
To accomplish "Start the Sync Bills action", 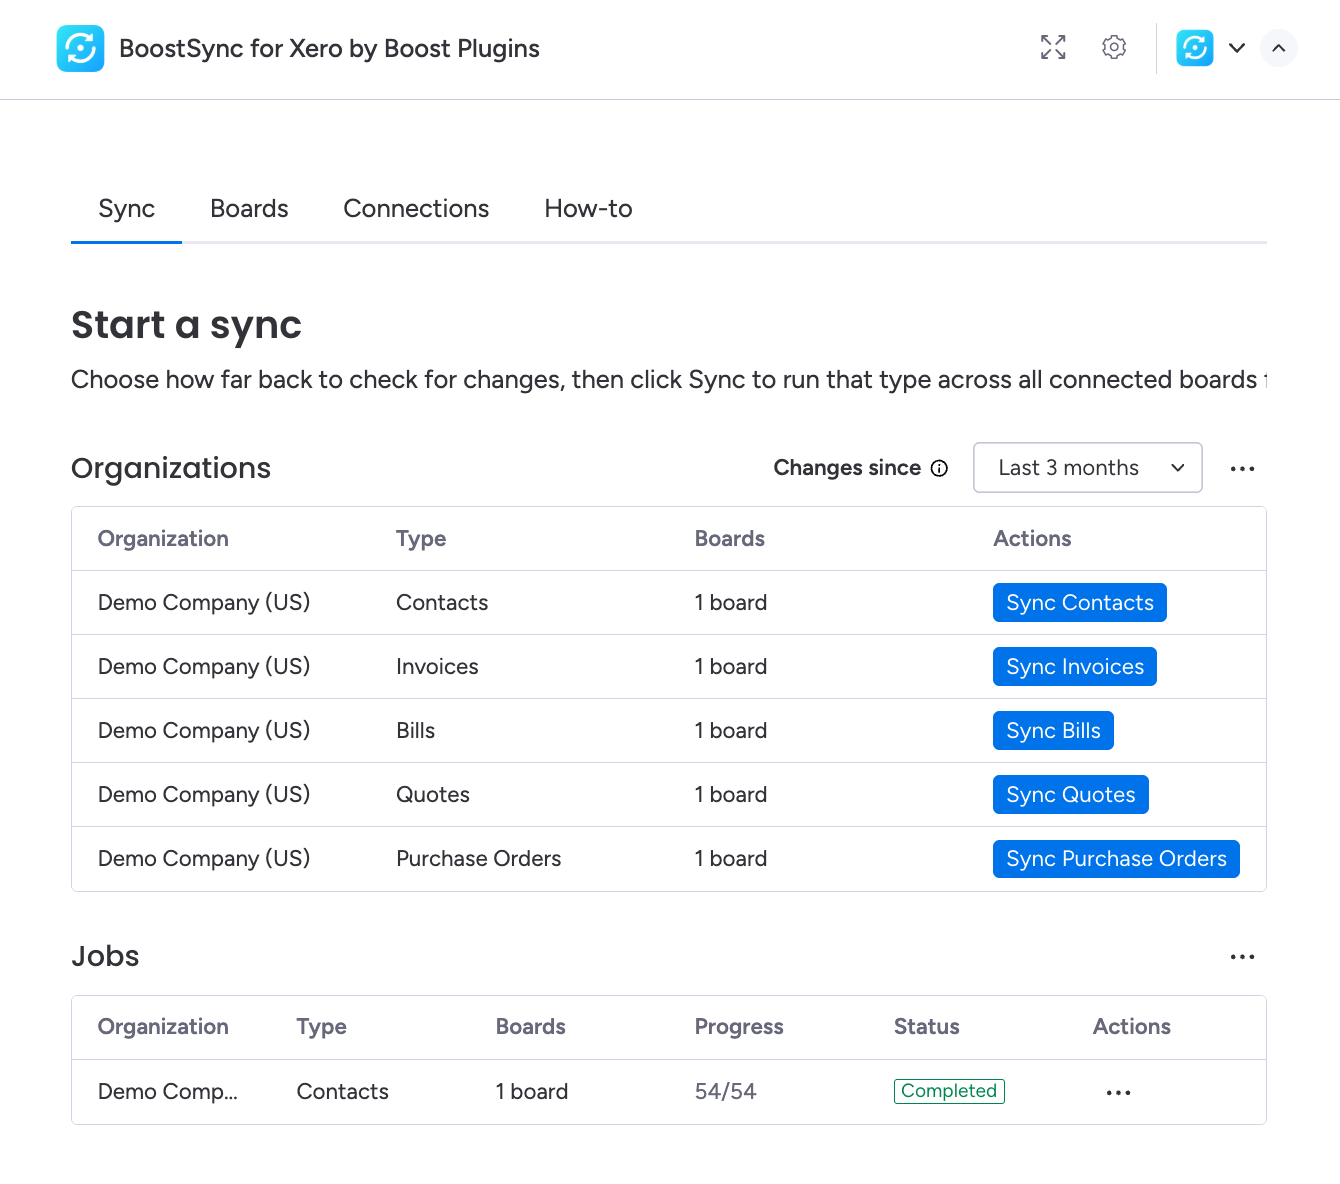I will (1053, 731).
